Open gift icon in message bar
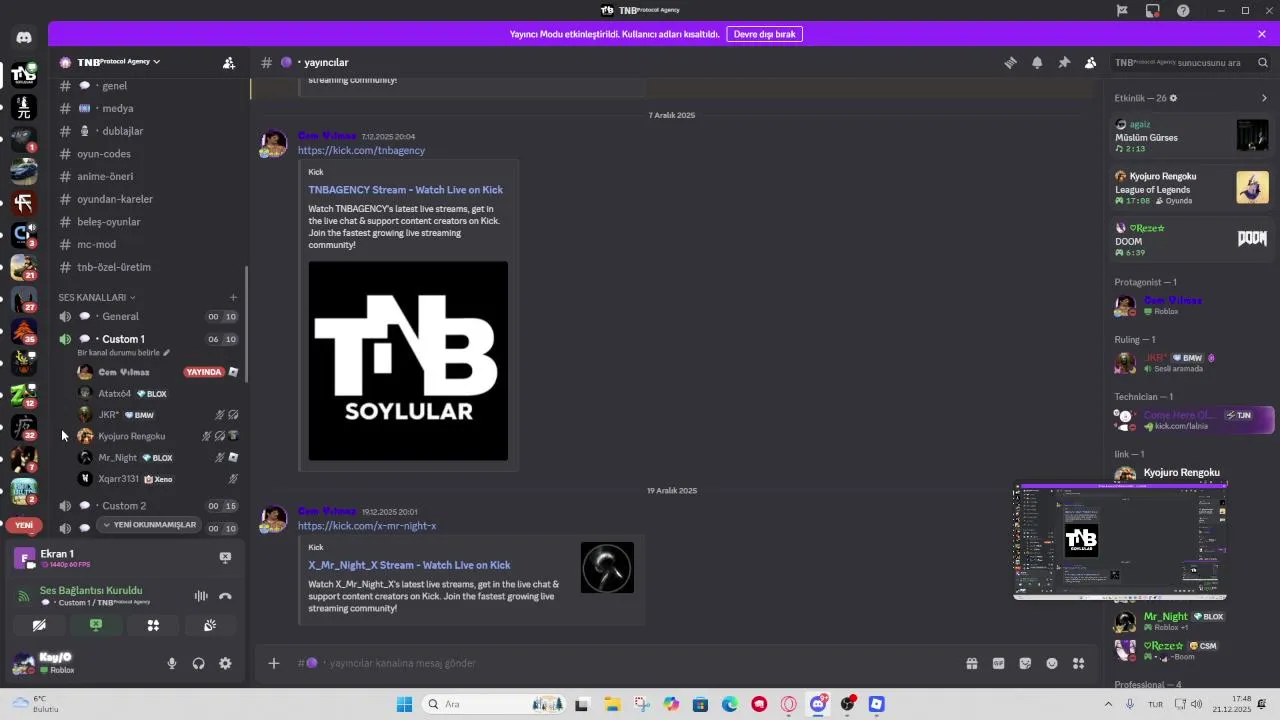This screenshot has width=1280, height=720. 971,663
